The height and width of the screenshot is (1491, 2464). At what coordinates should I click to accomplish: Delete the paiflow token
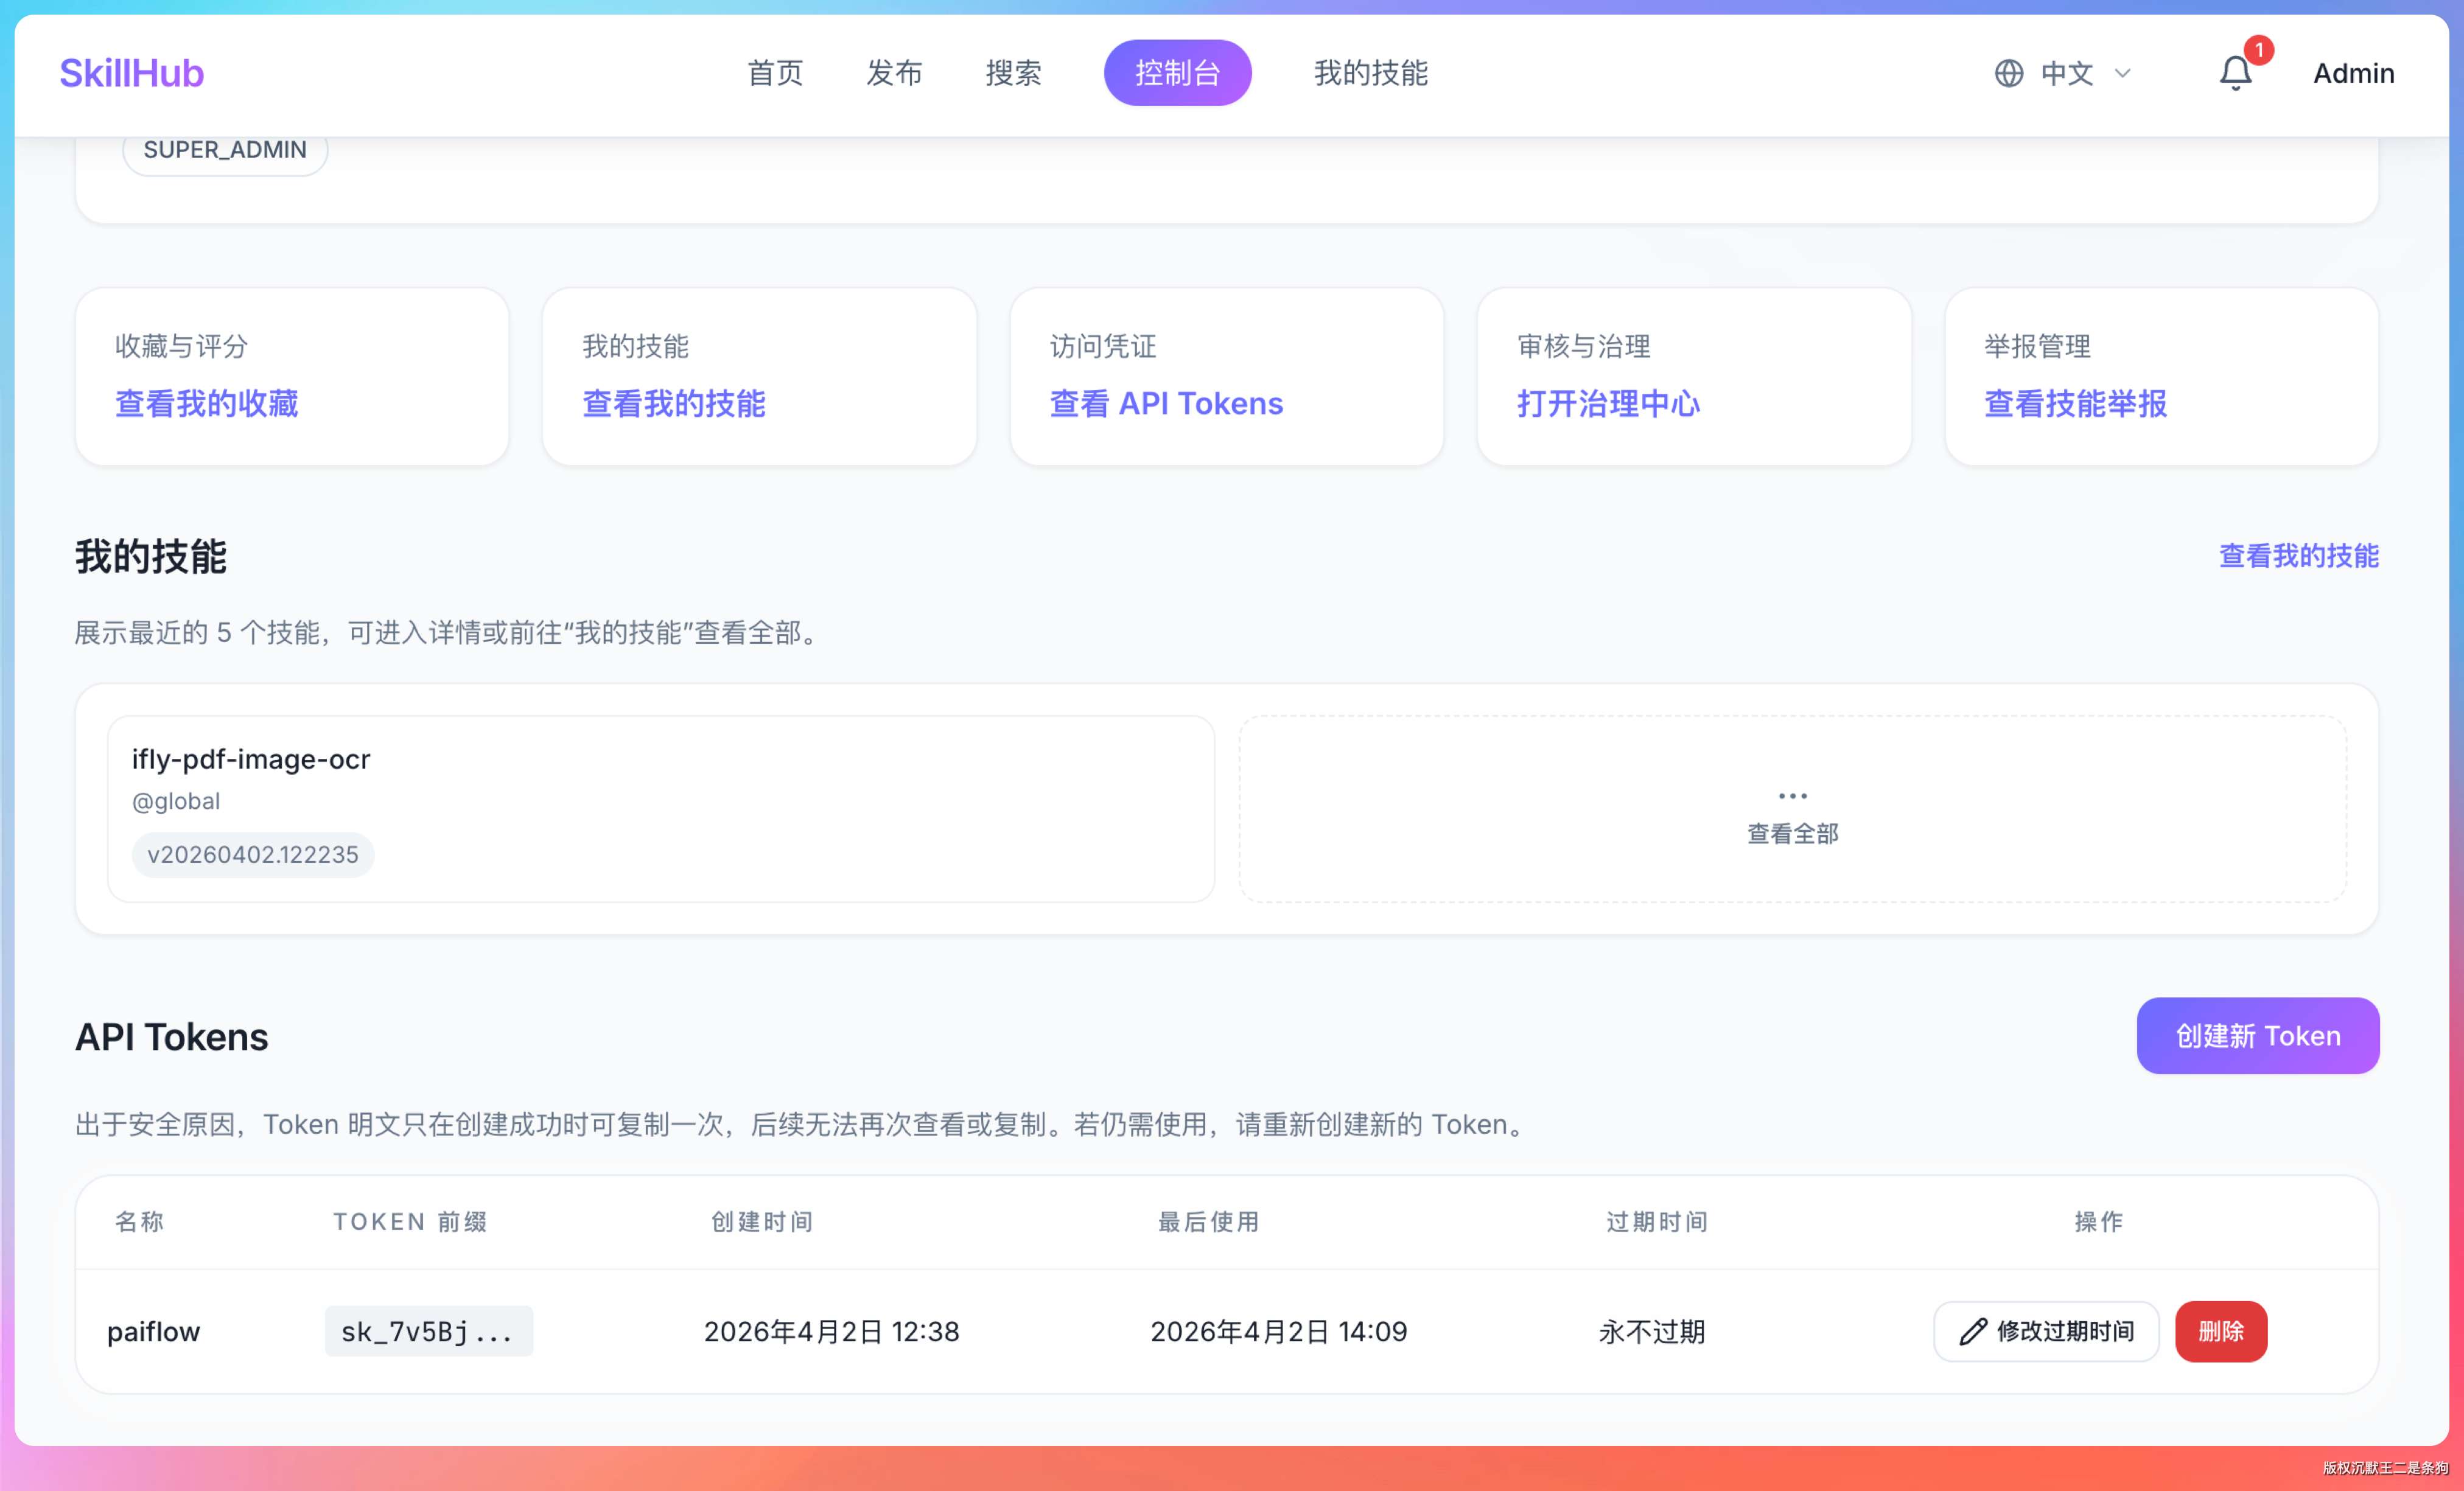click(2220, 1331)
